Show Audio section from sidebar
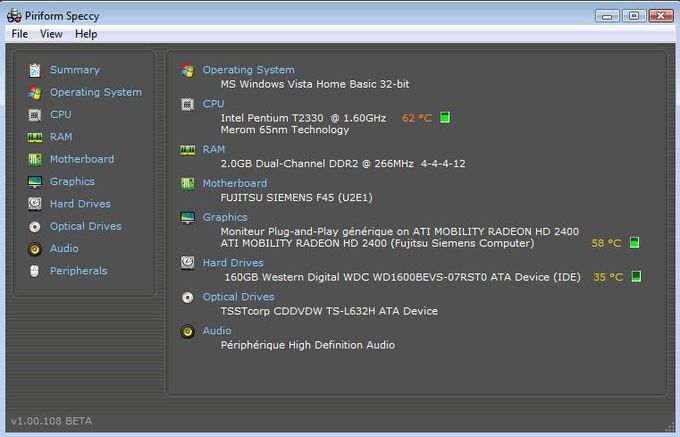 tap(64, 248)
